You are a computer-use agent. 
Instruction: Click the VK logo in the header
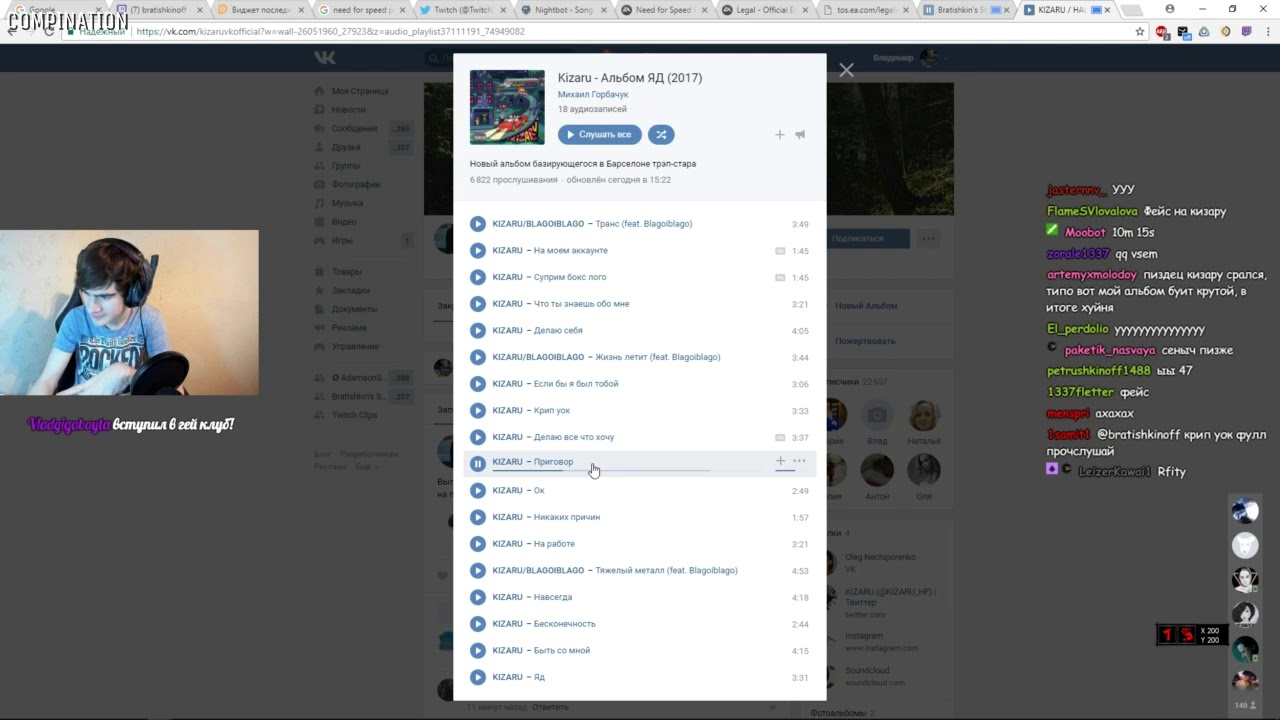325,58
